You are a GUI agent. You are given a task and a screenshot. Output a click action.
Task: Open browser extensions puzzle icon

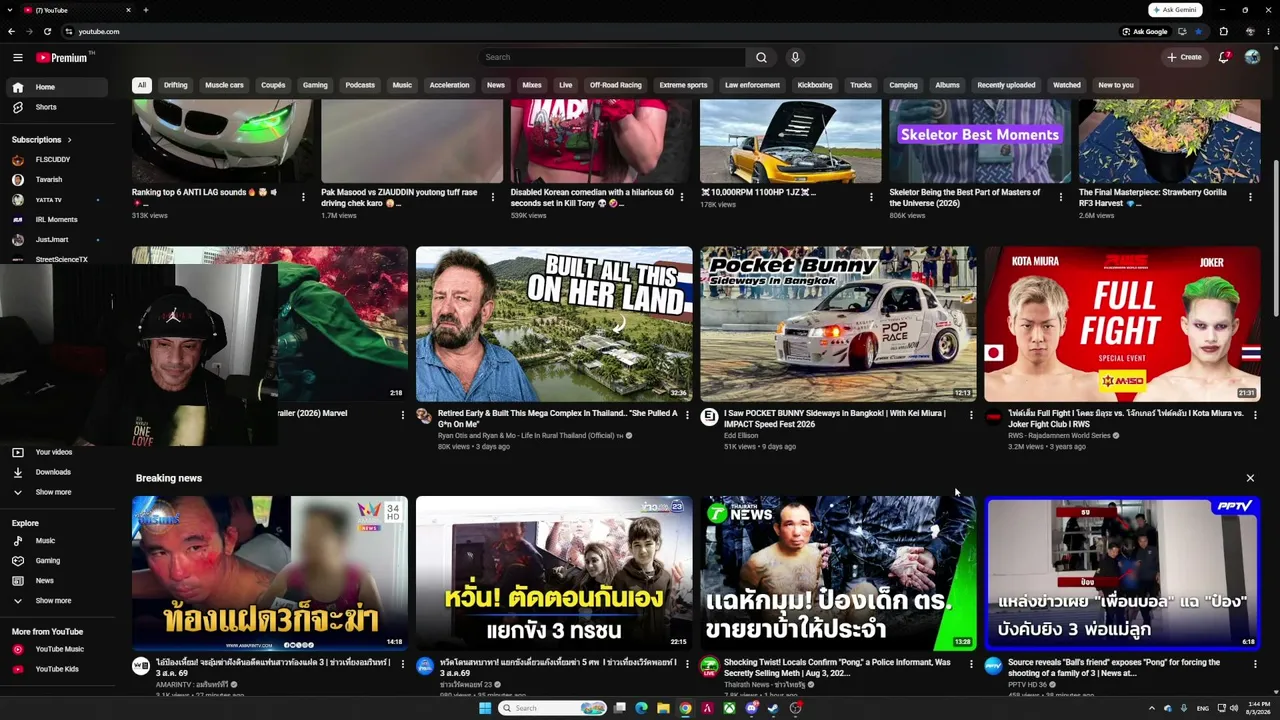coord(1223,31)
